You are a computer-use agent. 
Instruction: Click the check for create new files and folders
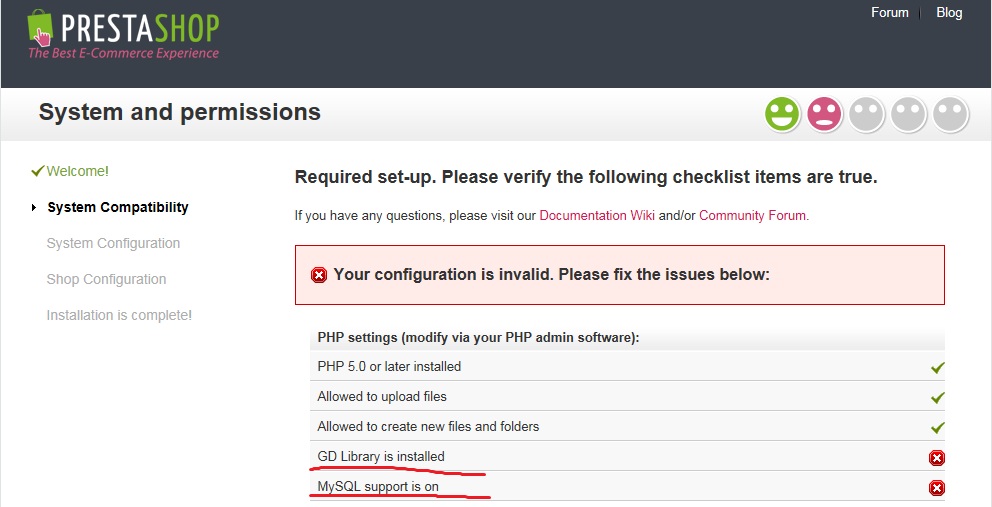coord(937,428)
